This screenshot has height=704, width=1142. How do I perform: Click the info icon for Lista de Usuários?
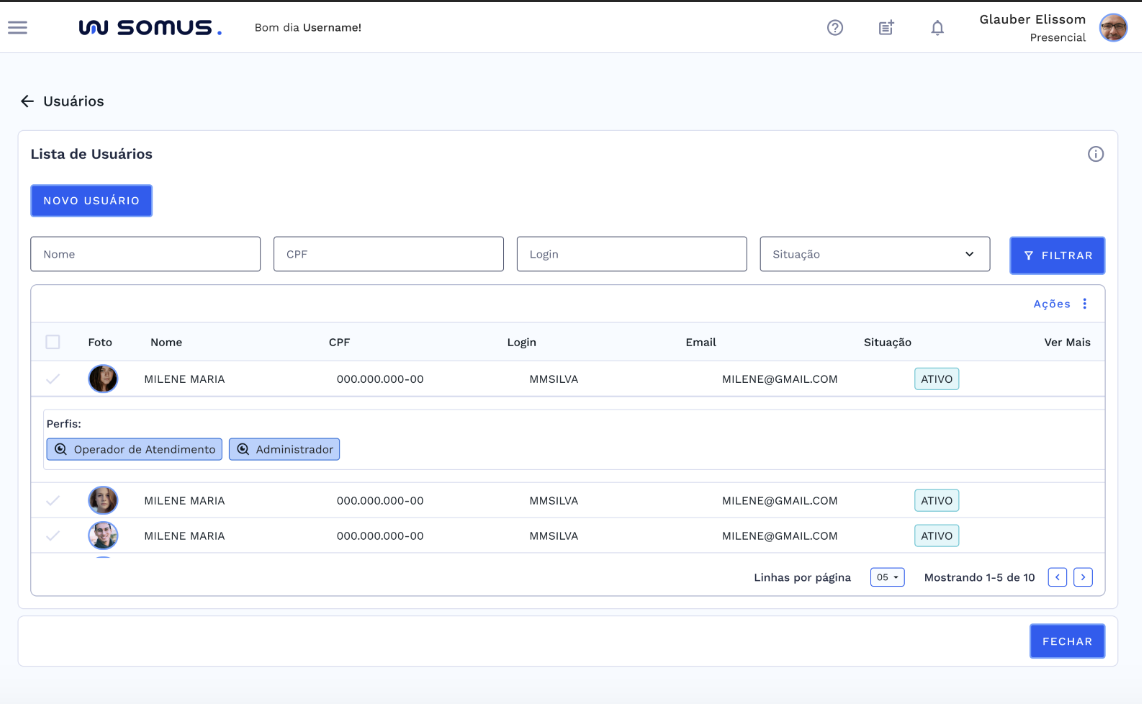coord(1096,154)
